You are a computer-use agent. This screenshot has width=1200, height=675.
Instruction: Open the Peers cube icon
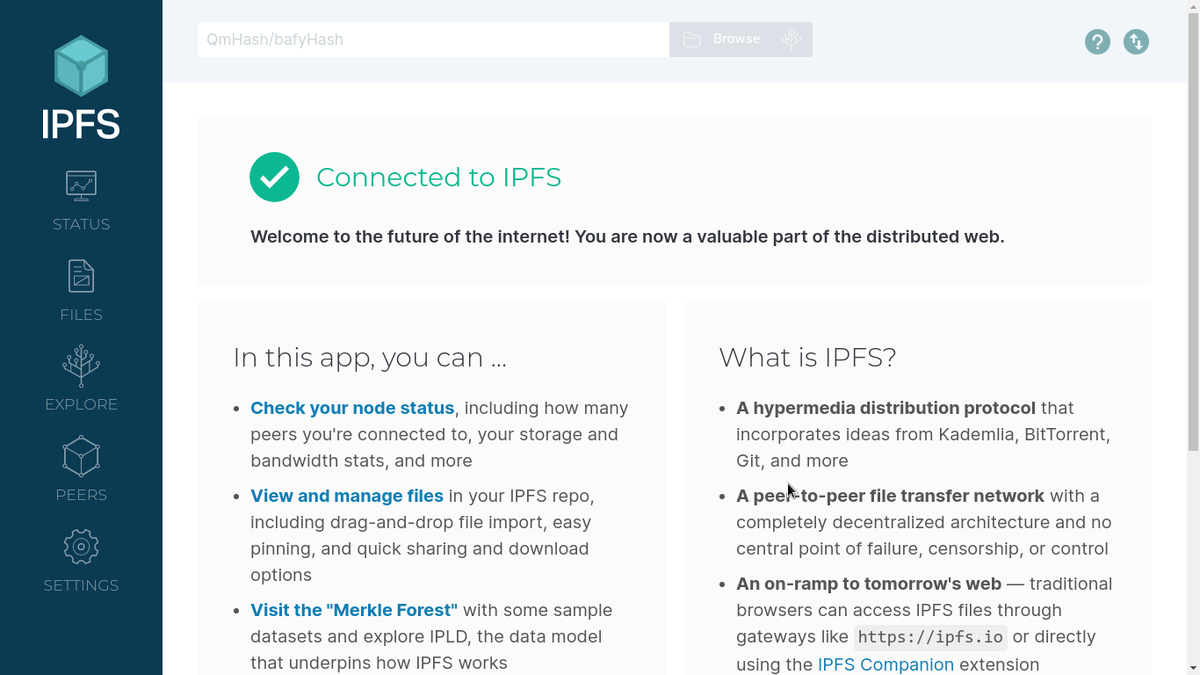pos(81,457)
